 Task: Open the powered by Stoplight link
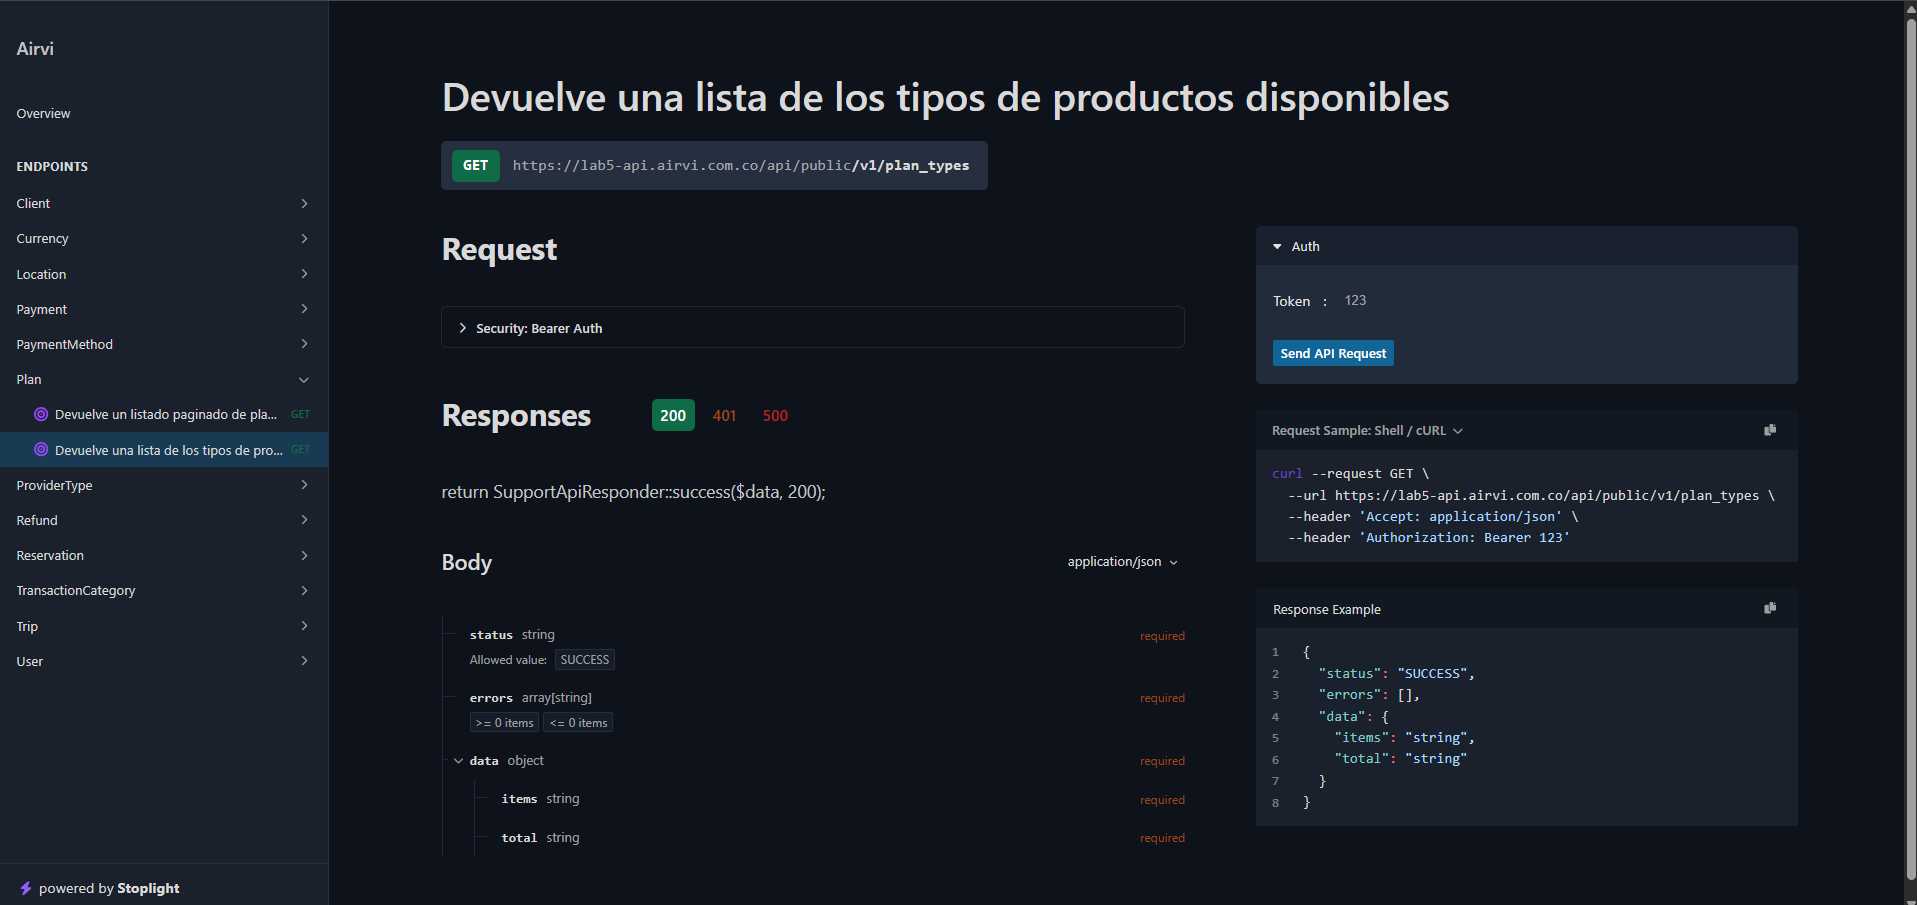click(x=108, y=888)
